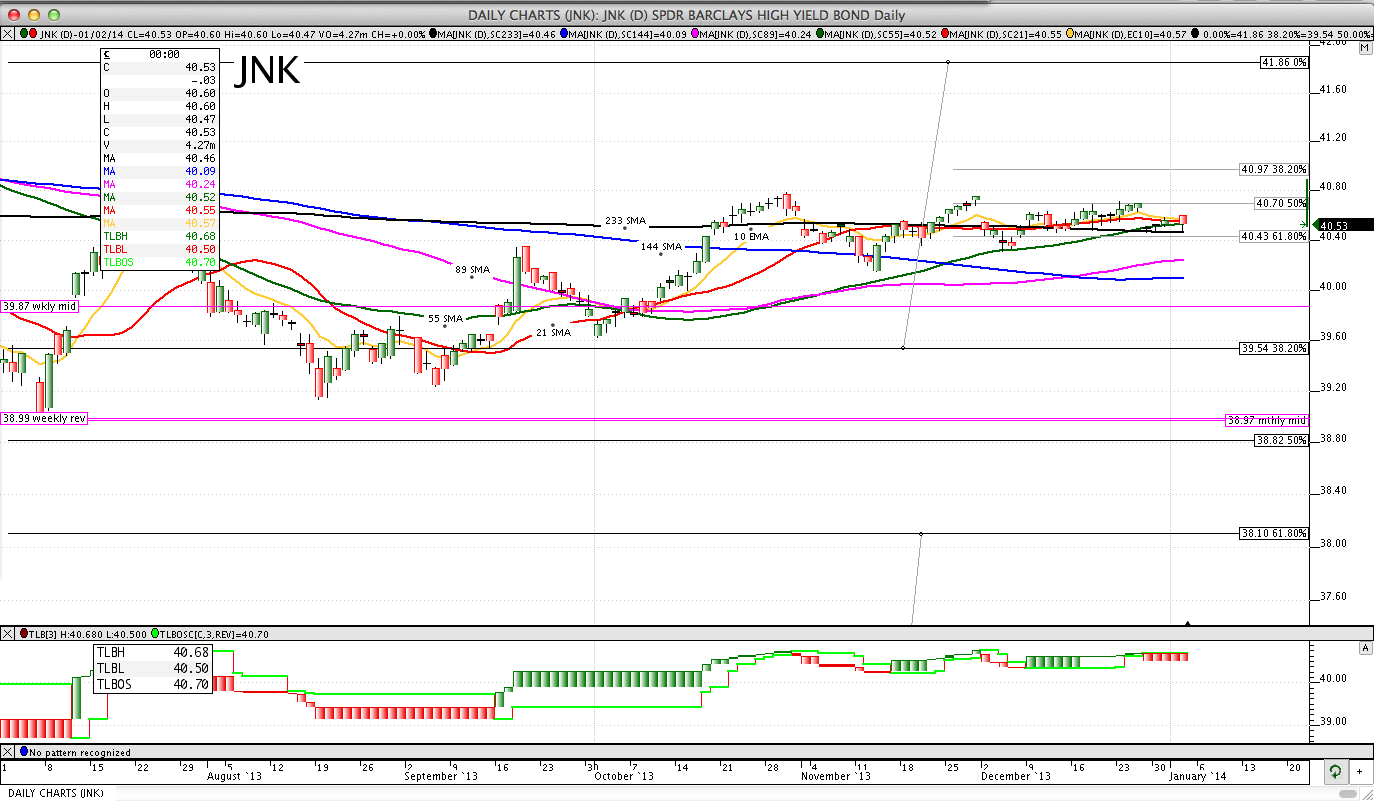Viewport: 1374px width, 801px height.
Task: Click the 40.70 50% Fibonacci label
Action: click(x=1282, y=203)
